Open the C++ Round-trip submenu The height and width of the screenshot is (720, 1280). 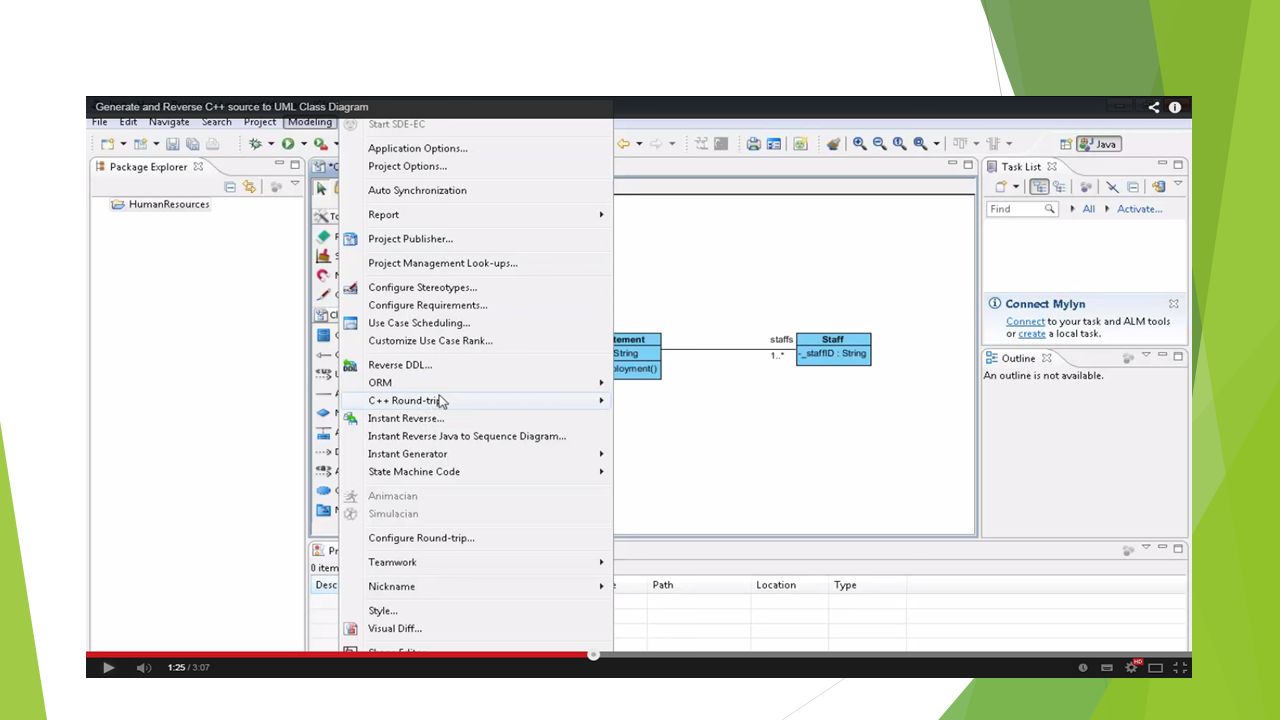[x=475, y=400]
